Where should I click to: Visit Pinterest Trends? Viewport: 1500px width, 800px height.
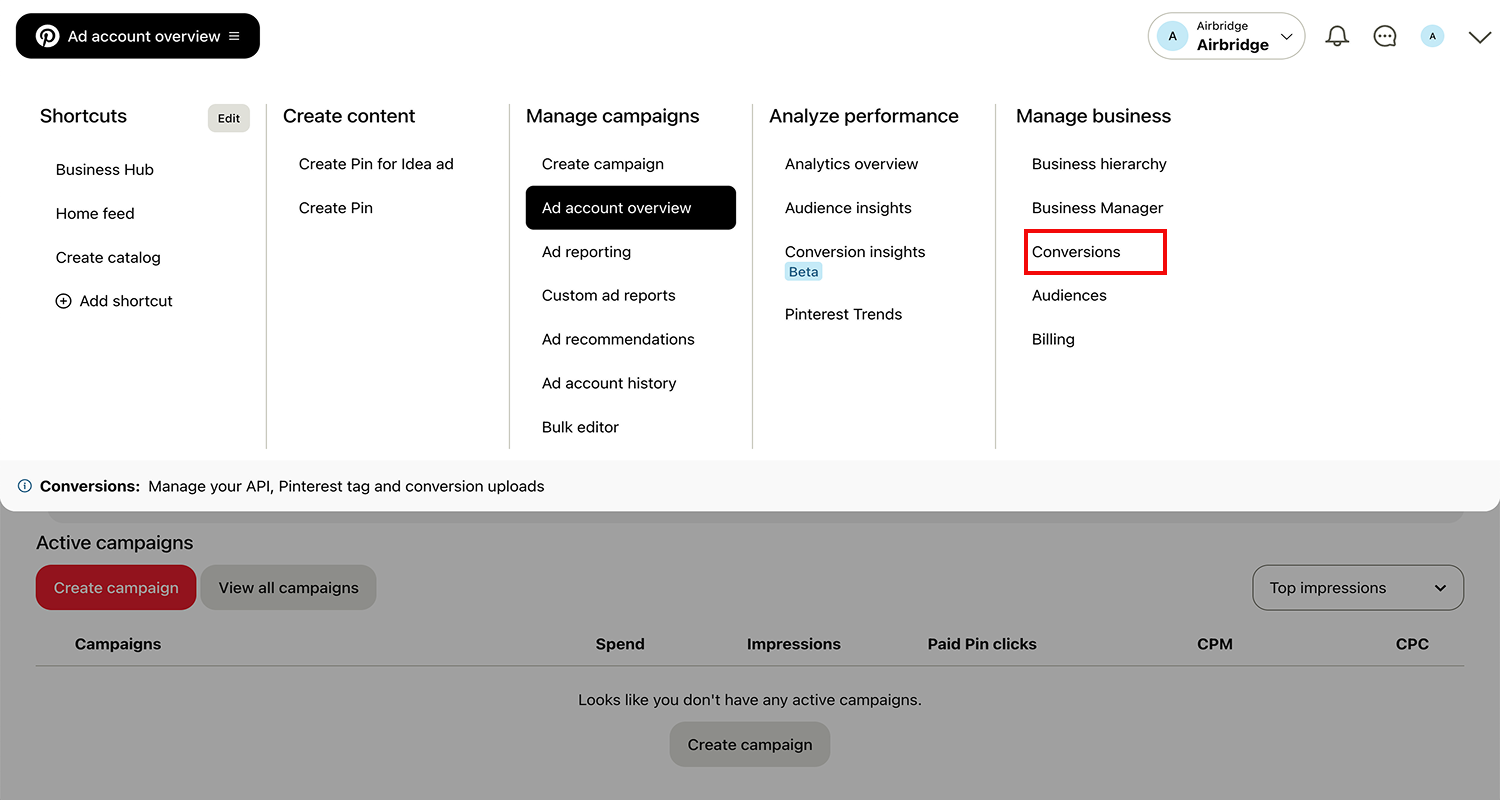pyautogui.click(x=843, y=314)
